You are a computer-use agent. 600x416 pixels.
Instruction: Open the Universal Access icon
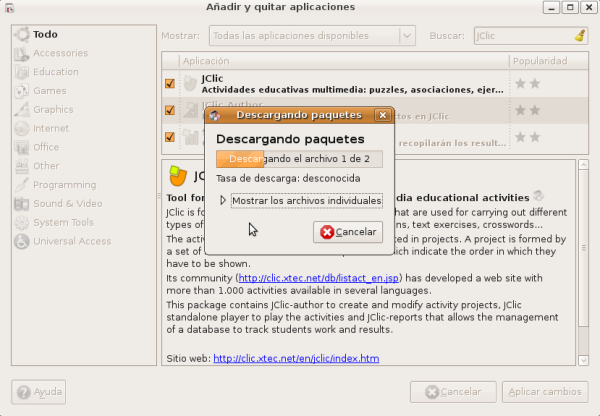21,241
